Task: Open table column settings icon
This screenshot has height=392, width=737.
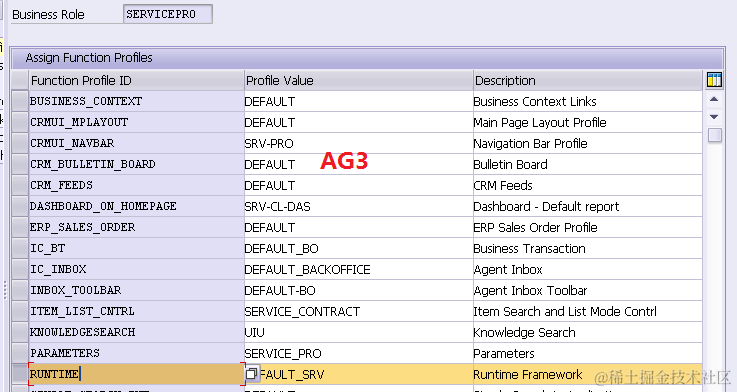Action: point(714,80)
